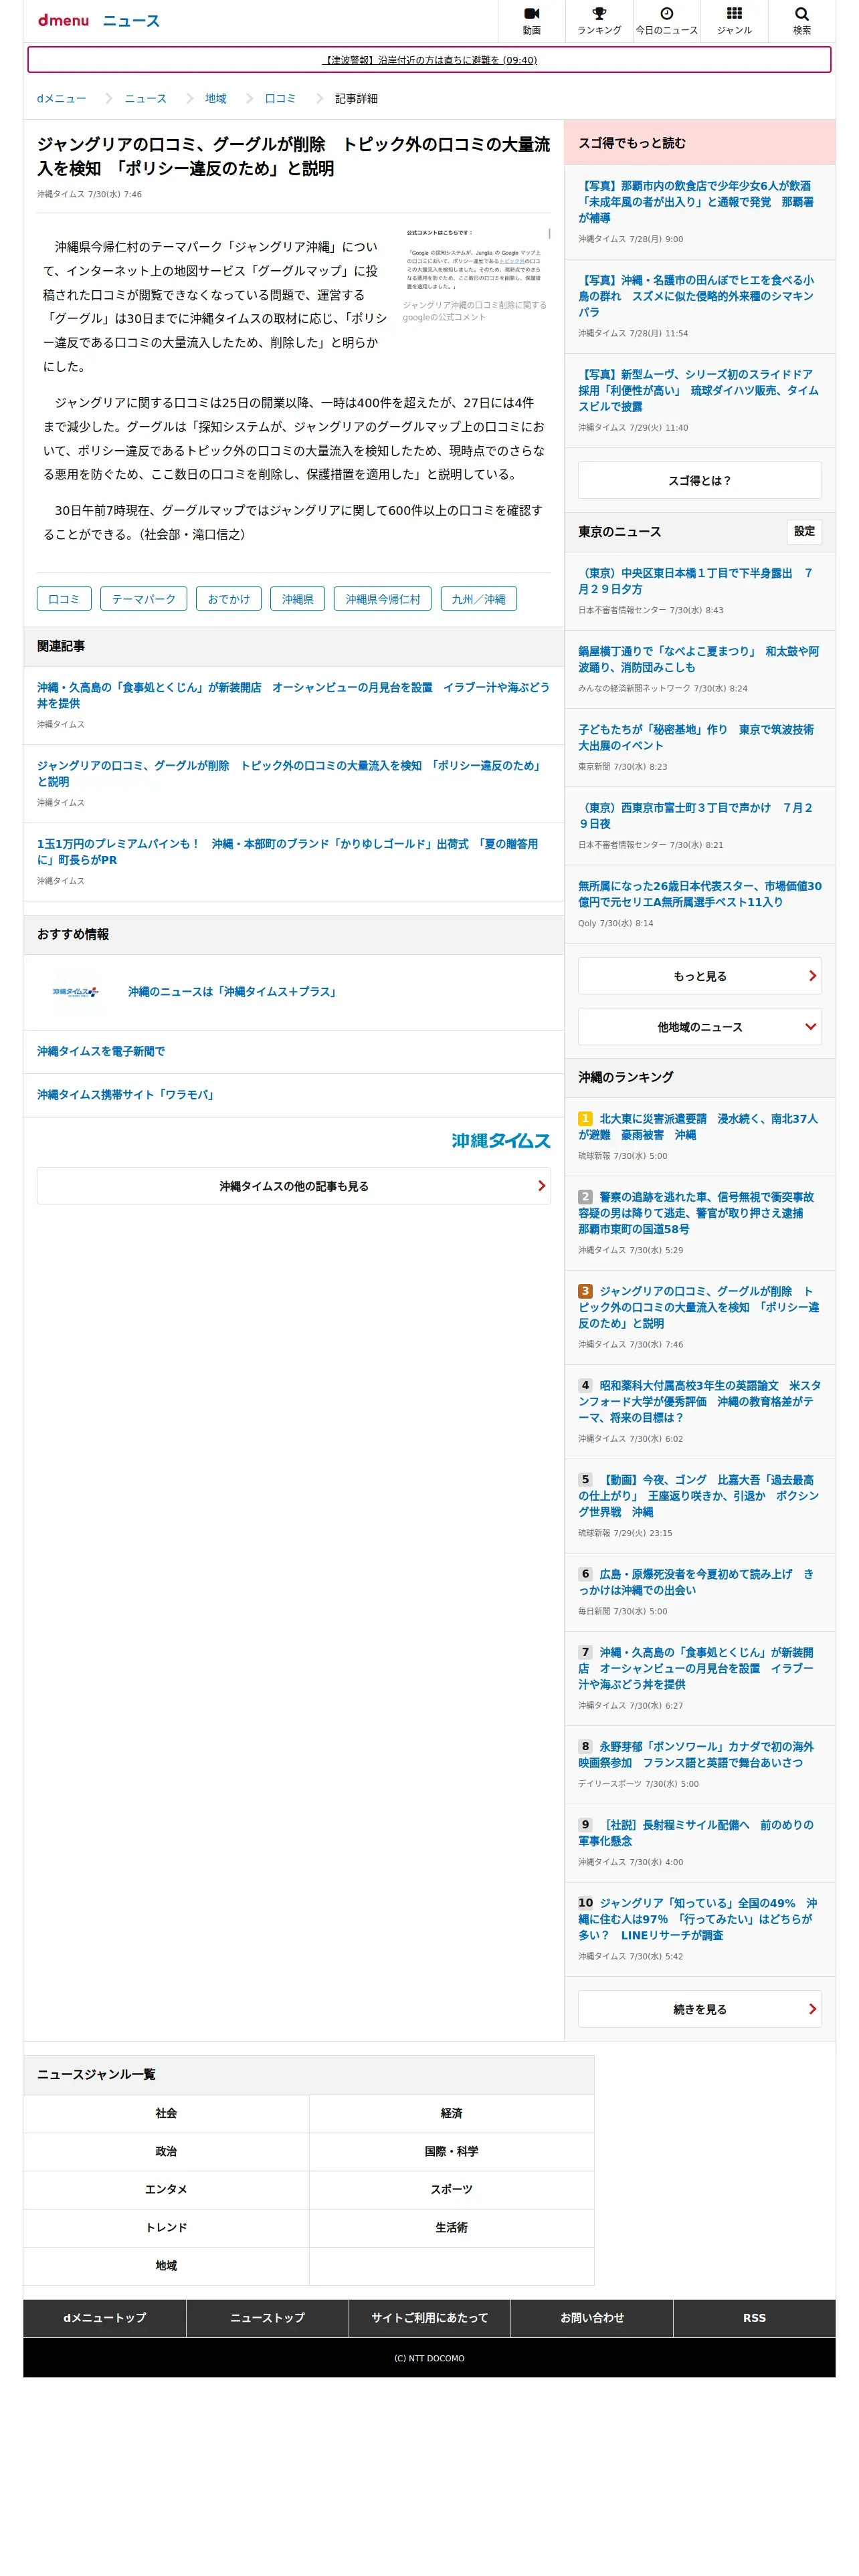Go to ニュース breadcrumb link
The height and width of the screenshot is (2576, 859).
(145, 99)
